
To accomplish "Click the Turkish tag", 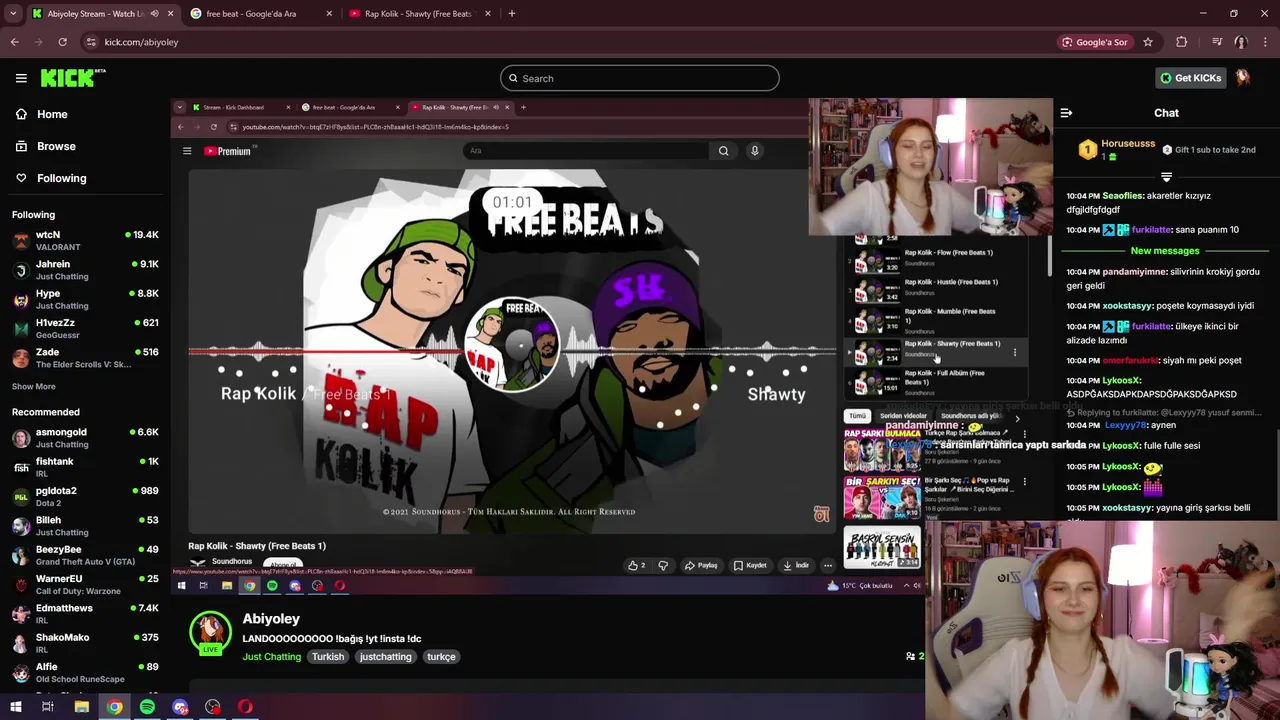I will tap(328, 657).
